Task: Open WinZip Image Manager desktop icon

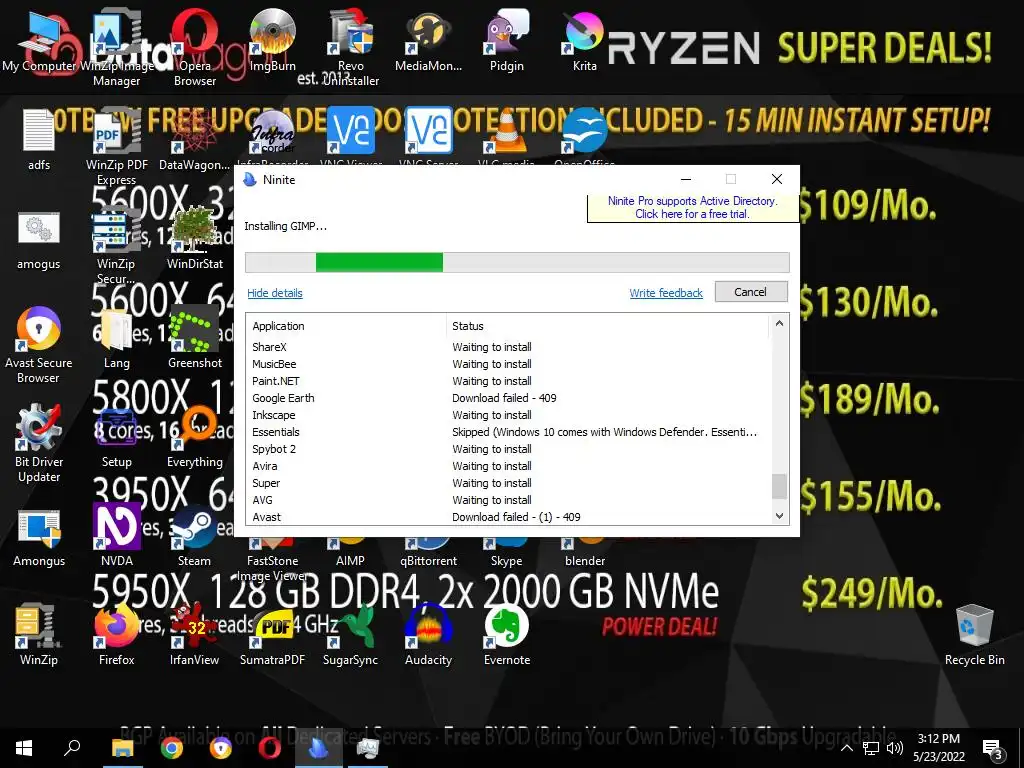Action: pos(116,47)
